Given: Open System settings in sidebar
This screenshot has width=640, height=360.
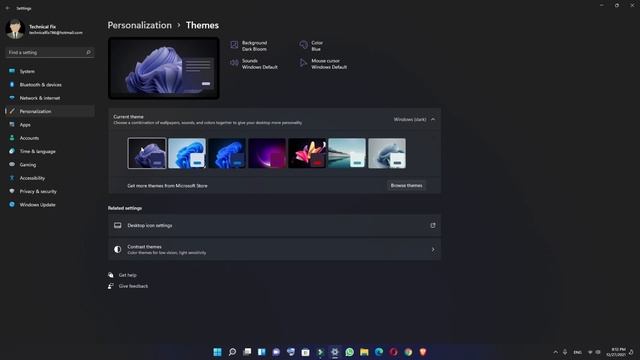Looking at the screenshot, I should [50, 71].
